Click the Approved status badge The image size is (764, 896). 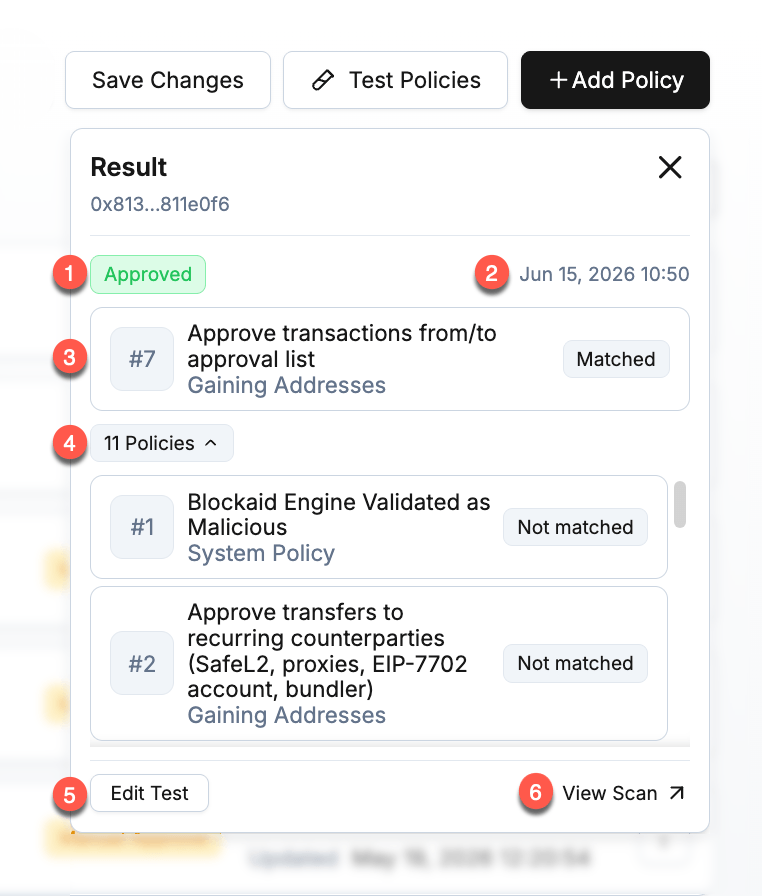148,274
